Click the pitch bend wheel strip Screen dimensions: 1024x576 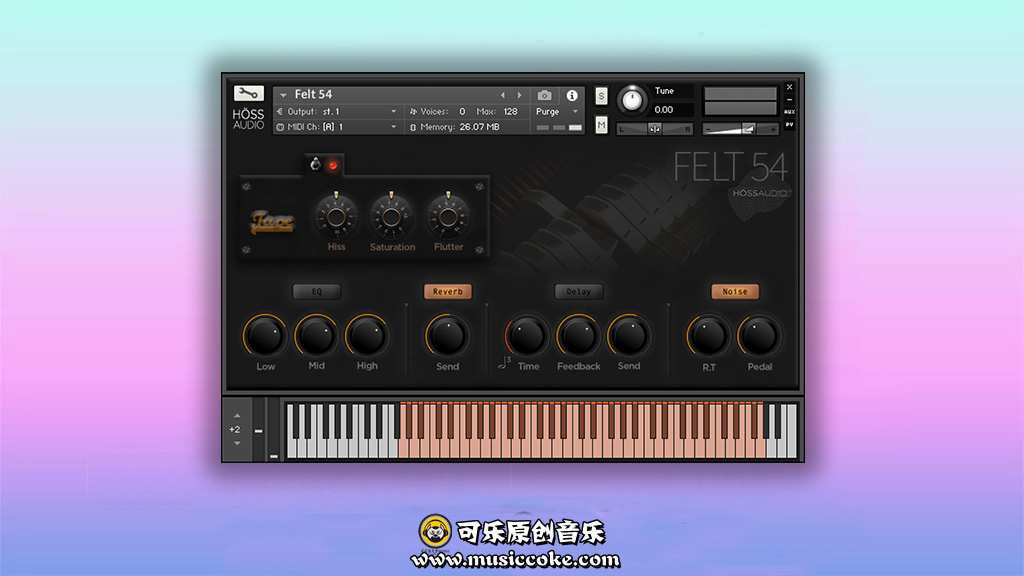259,429
